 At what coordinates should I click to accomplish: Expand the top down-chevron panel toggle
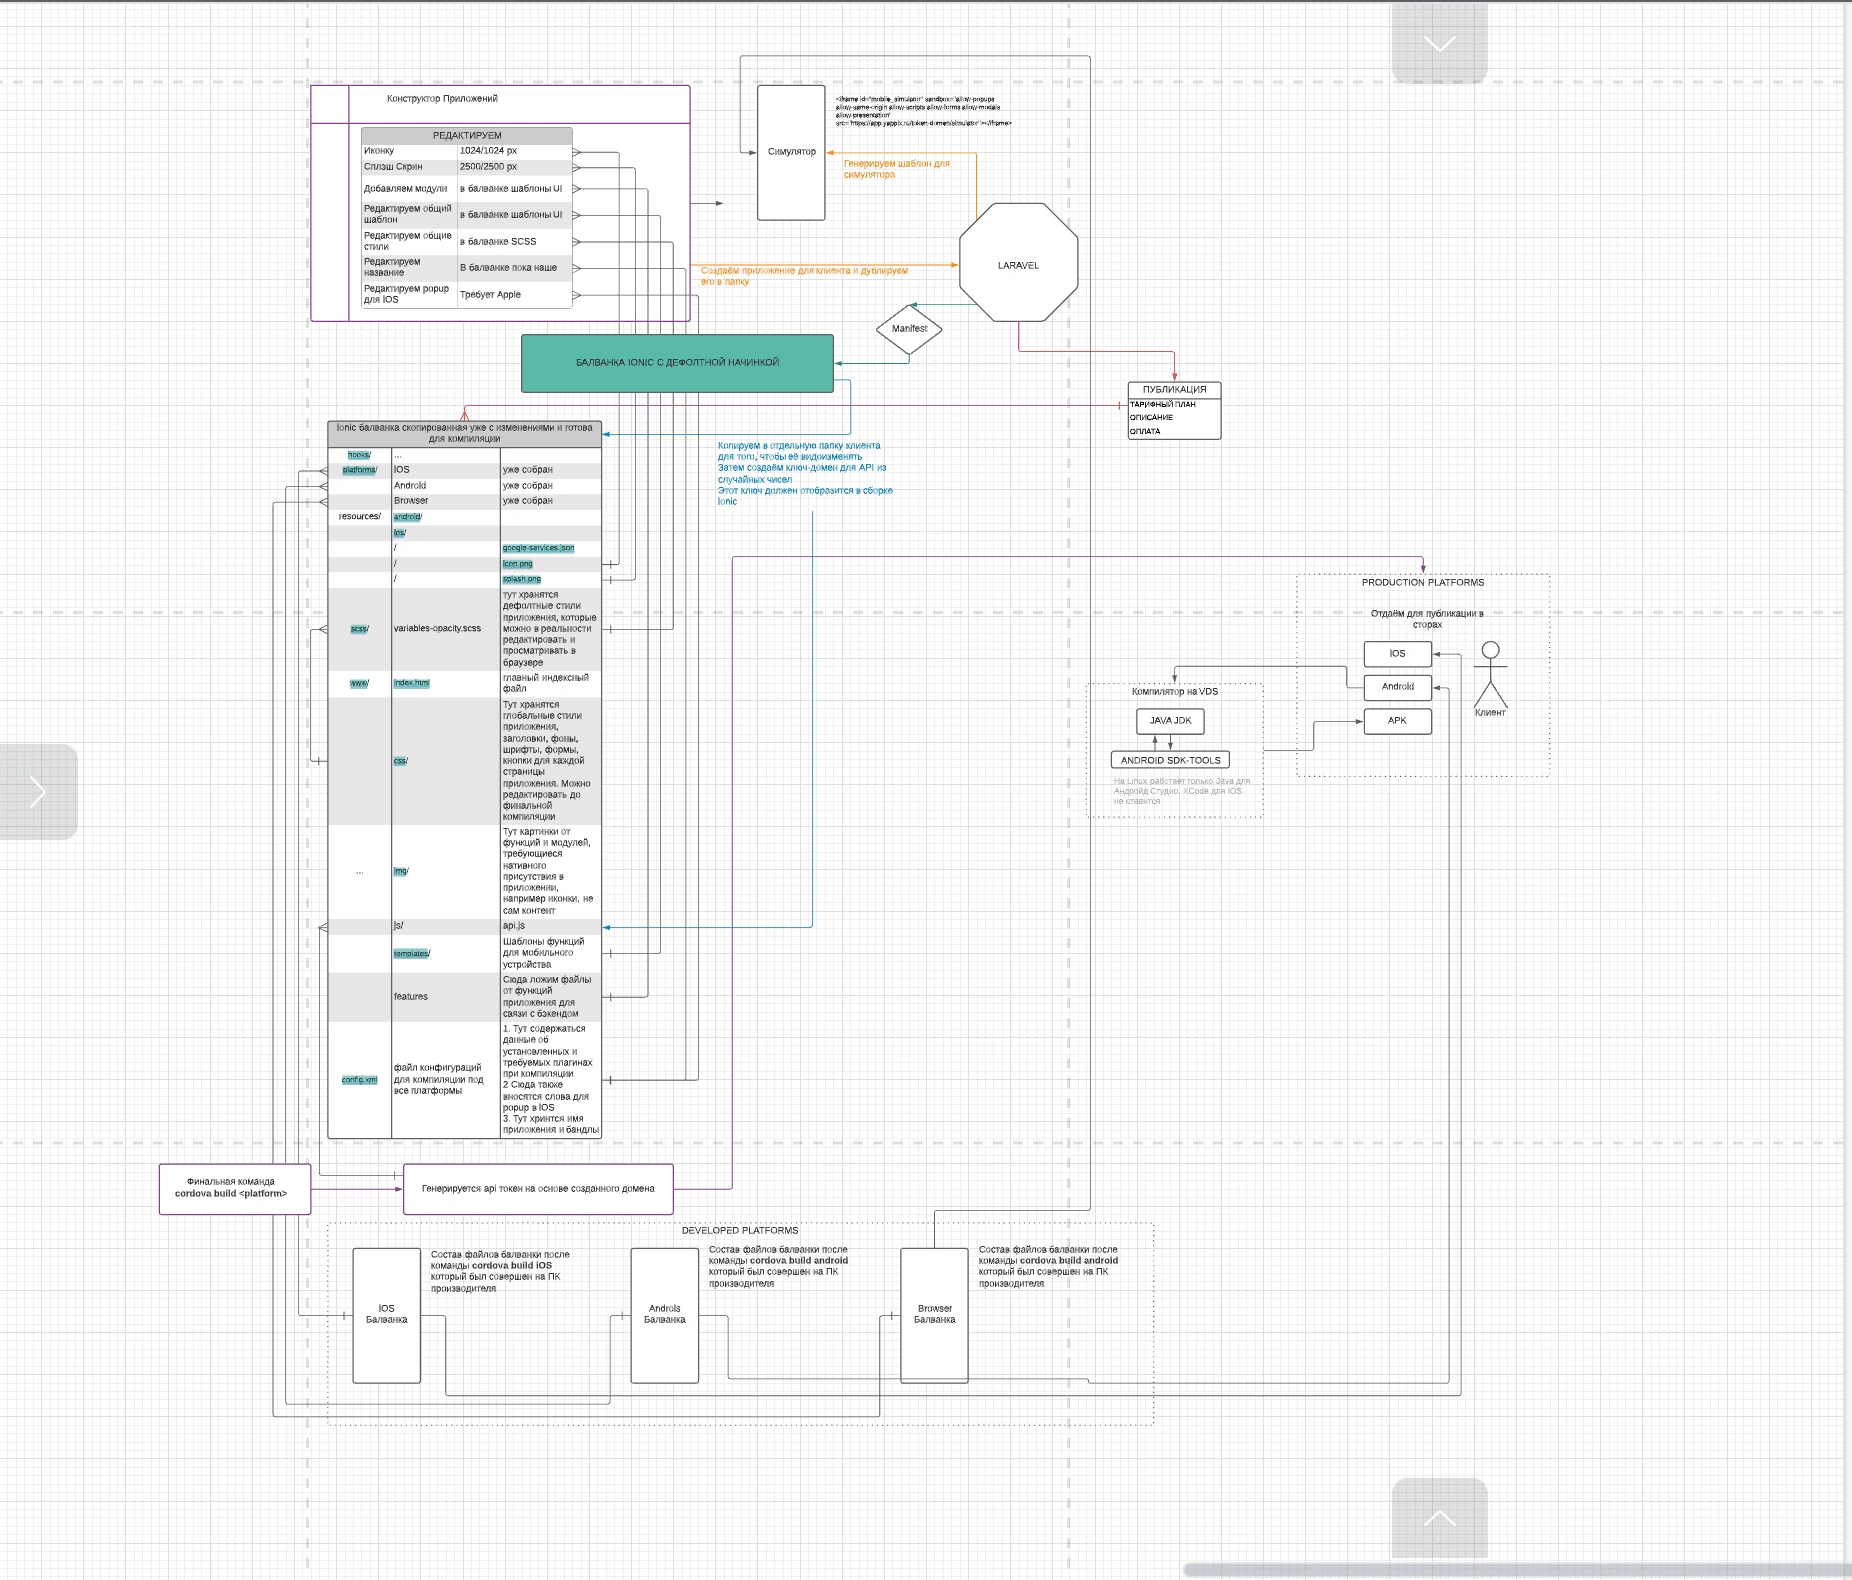click(1439, 43)
